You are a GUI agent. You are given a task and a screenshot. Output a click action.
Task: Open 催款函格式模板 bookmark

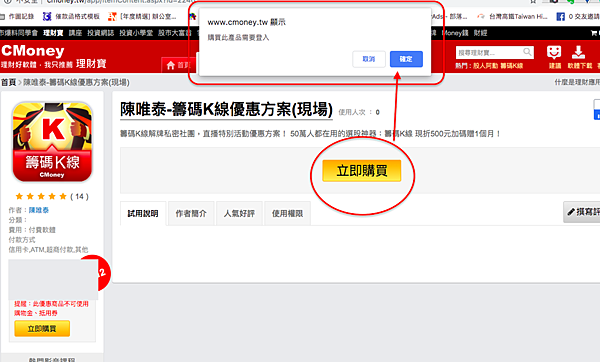point(72,16)
